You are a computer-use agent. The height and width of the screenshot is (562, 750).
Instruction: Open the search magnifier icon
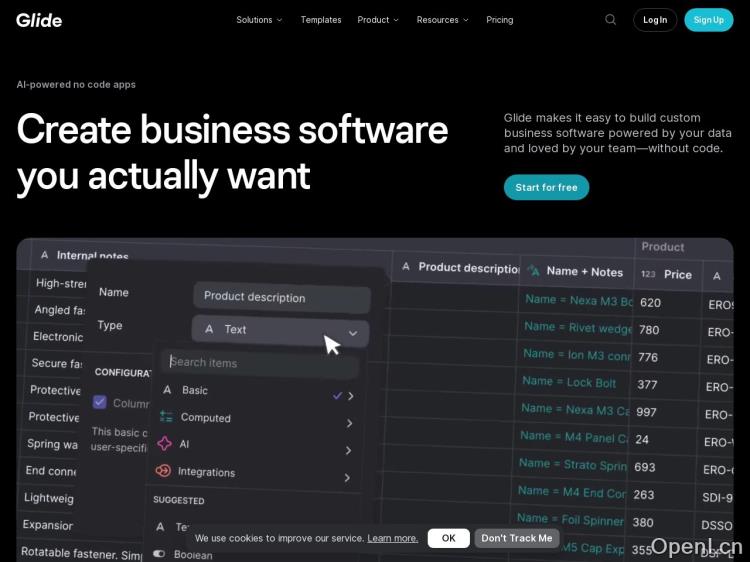[610, 20]
